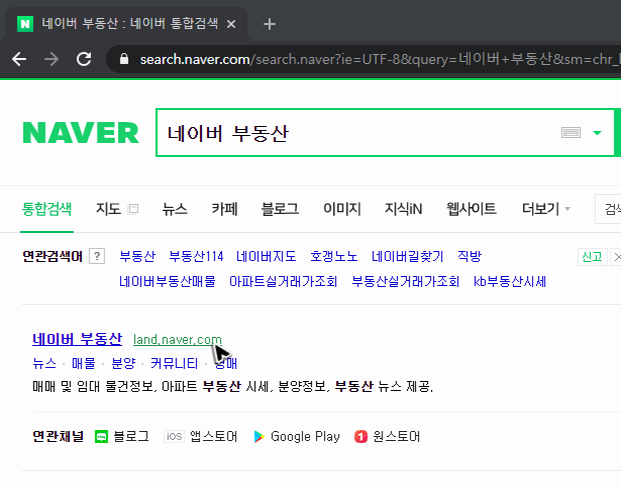Close the 네이버 부동산 browser tab

[231, 25]
